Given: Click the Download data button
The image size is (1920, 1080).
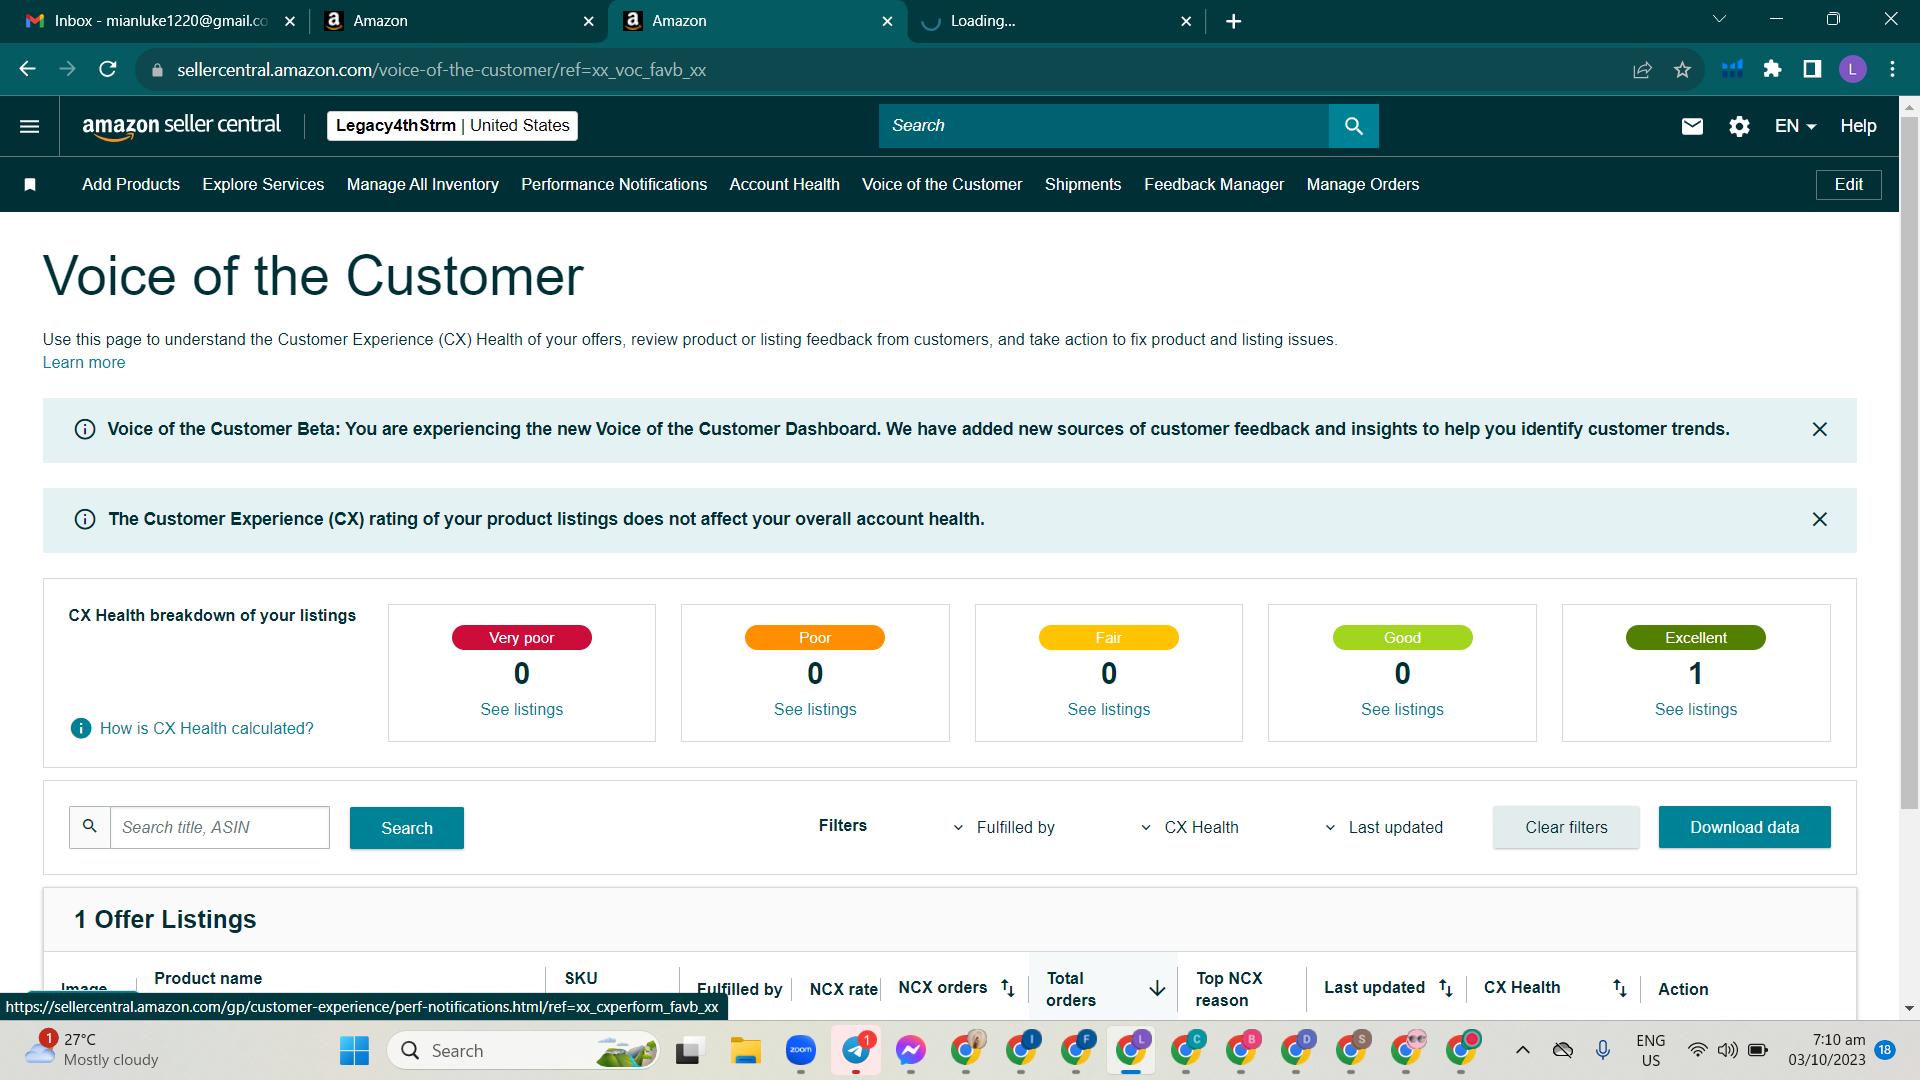Looking at the screenshot, I should pyautogui.click(x=1745, y=827).
